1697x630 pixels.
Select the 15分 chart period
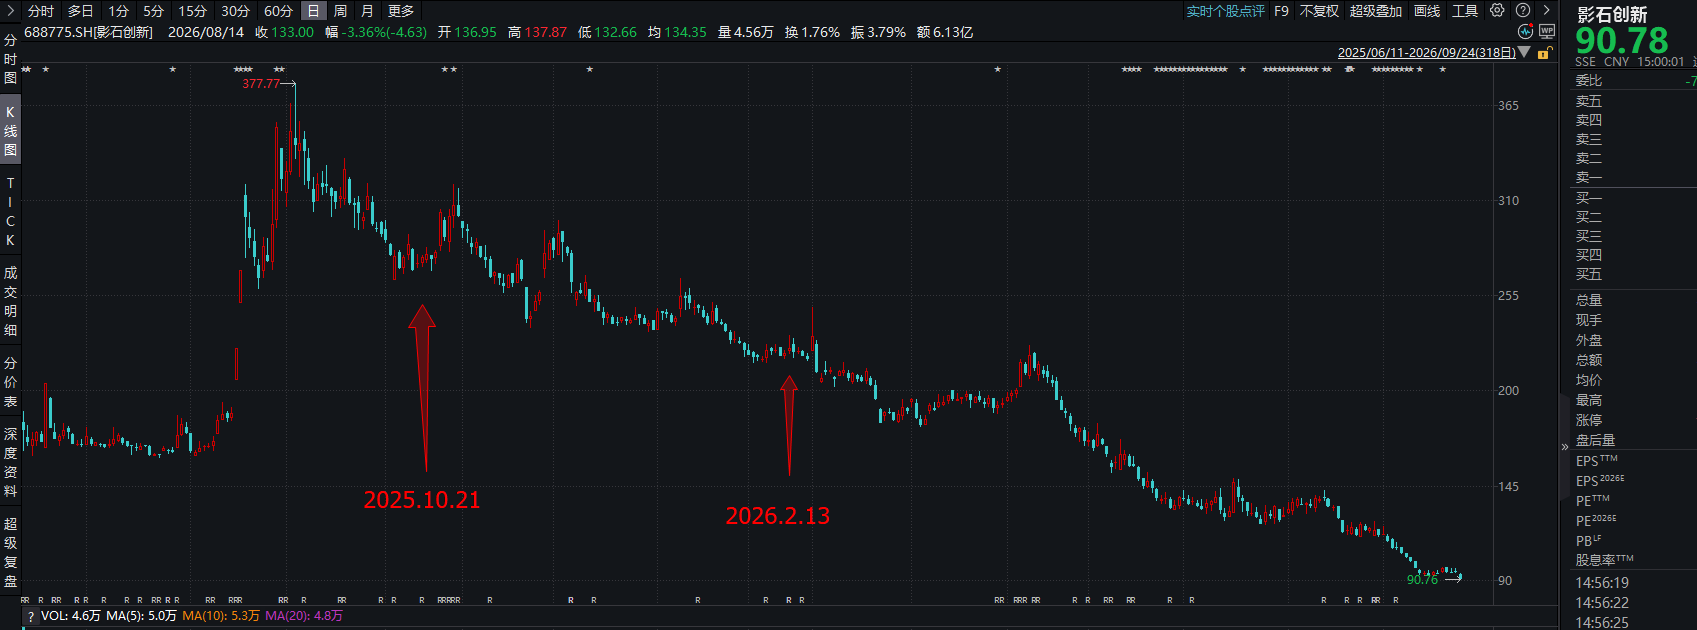tap(192, 11)
